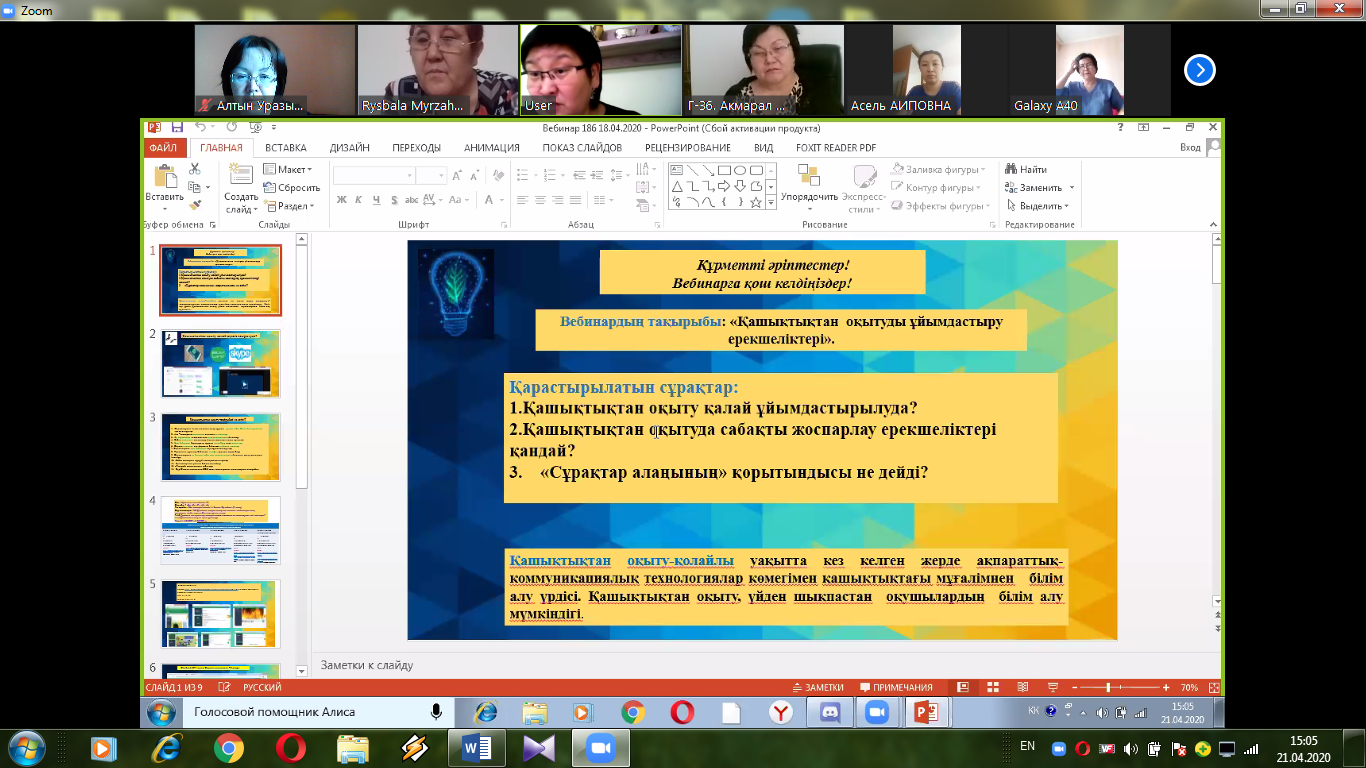Expand the Макет layout dropdown
This screenshot has width=1366, height=768.
[x=288, y=170]
